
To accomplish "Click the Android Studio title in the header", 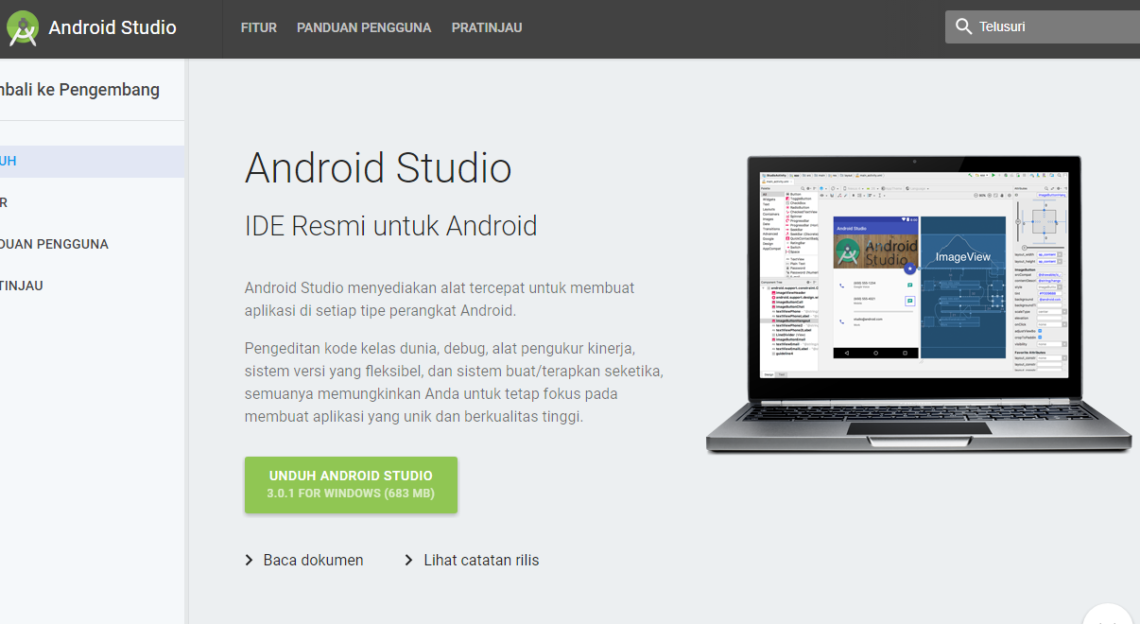I will (112, 28).
